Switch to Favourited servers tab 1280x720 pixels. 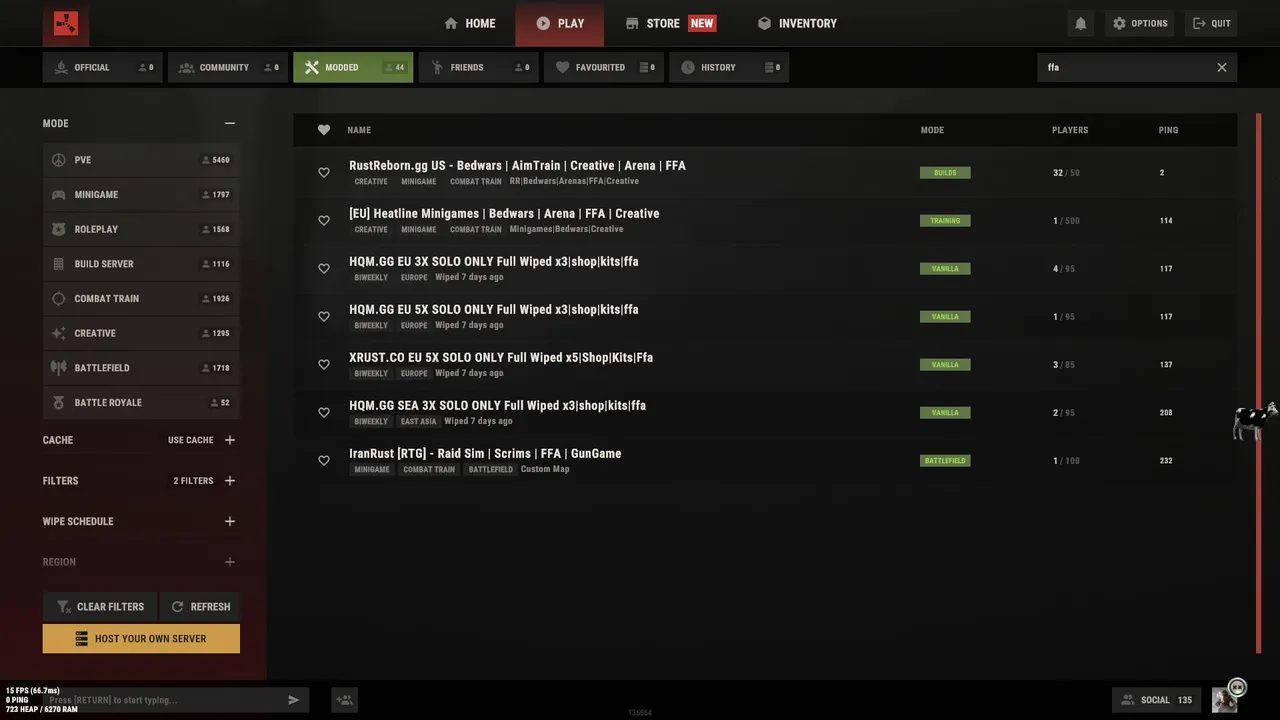(x=603, y=67)
